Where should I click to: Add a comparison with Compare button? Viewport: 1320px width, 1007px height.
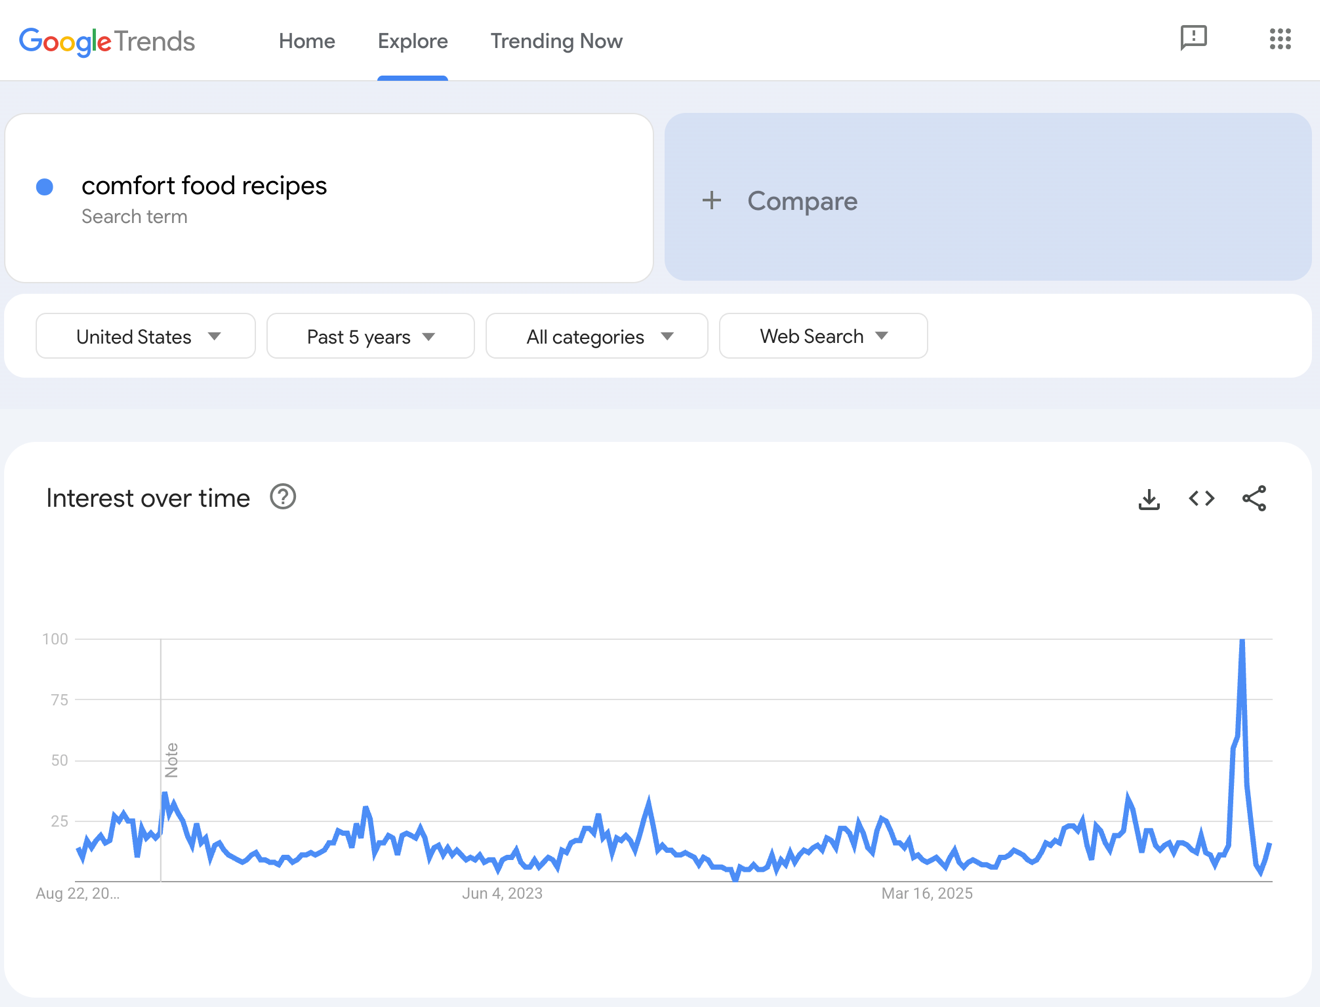[x=988, y=197]
